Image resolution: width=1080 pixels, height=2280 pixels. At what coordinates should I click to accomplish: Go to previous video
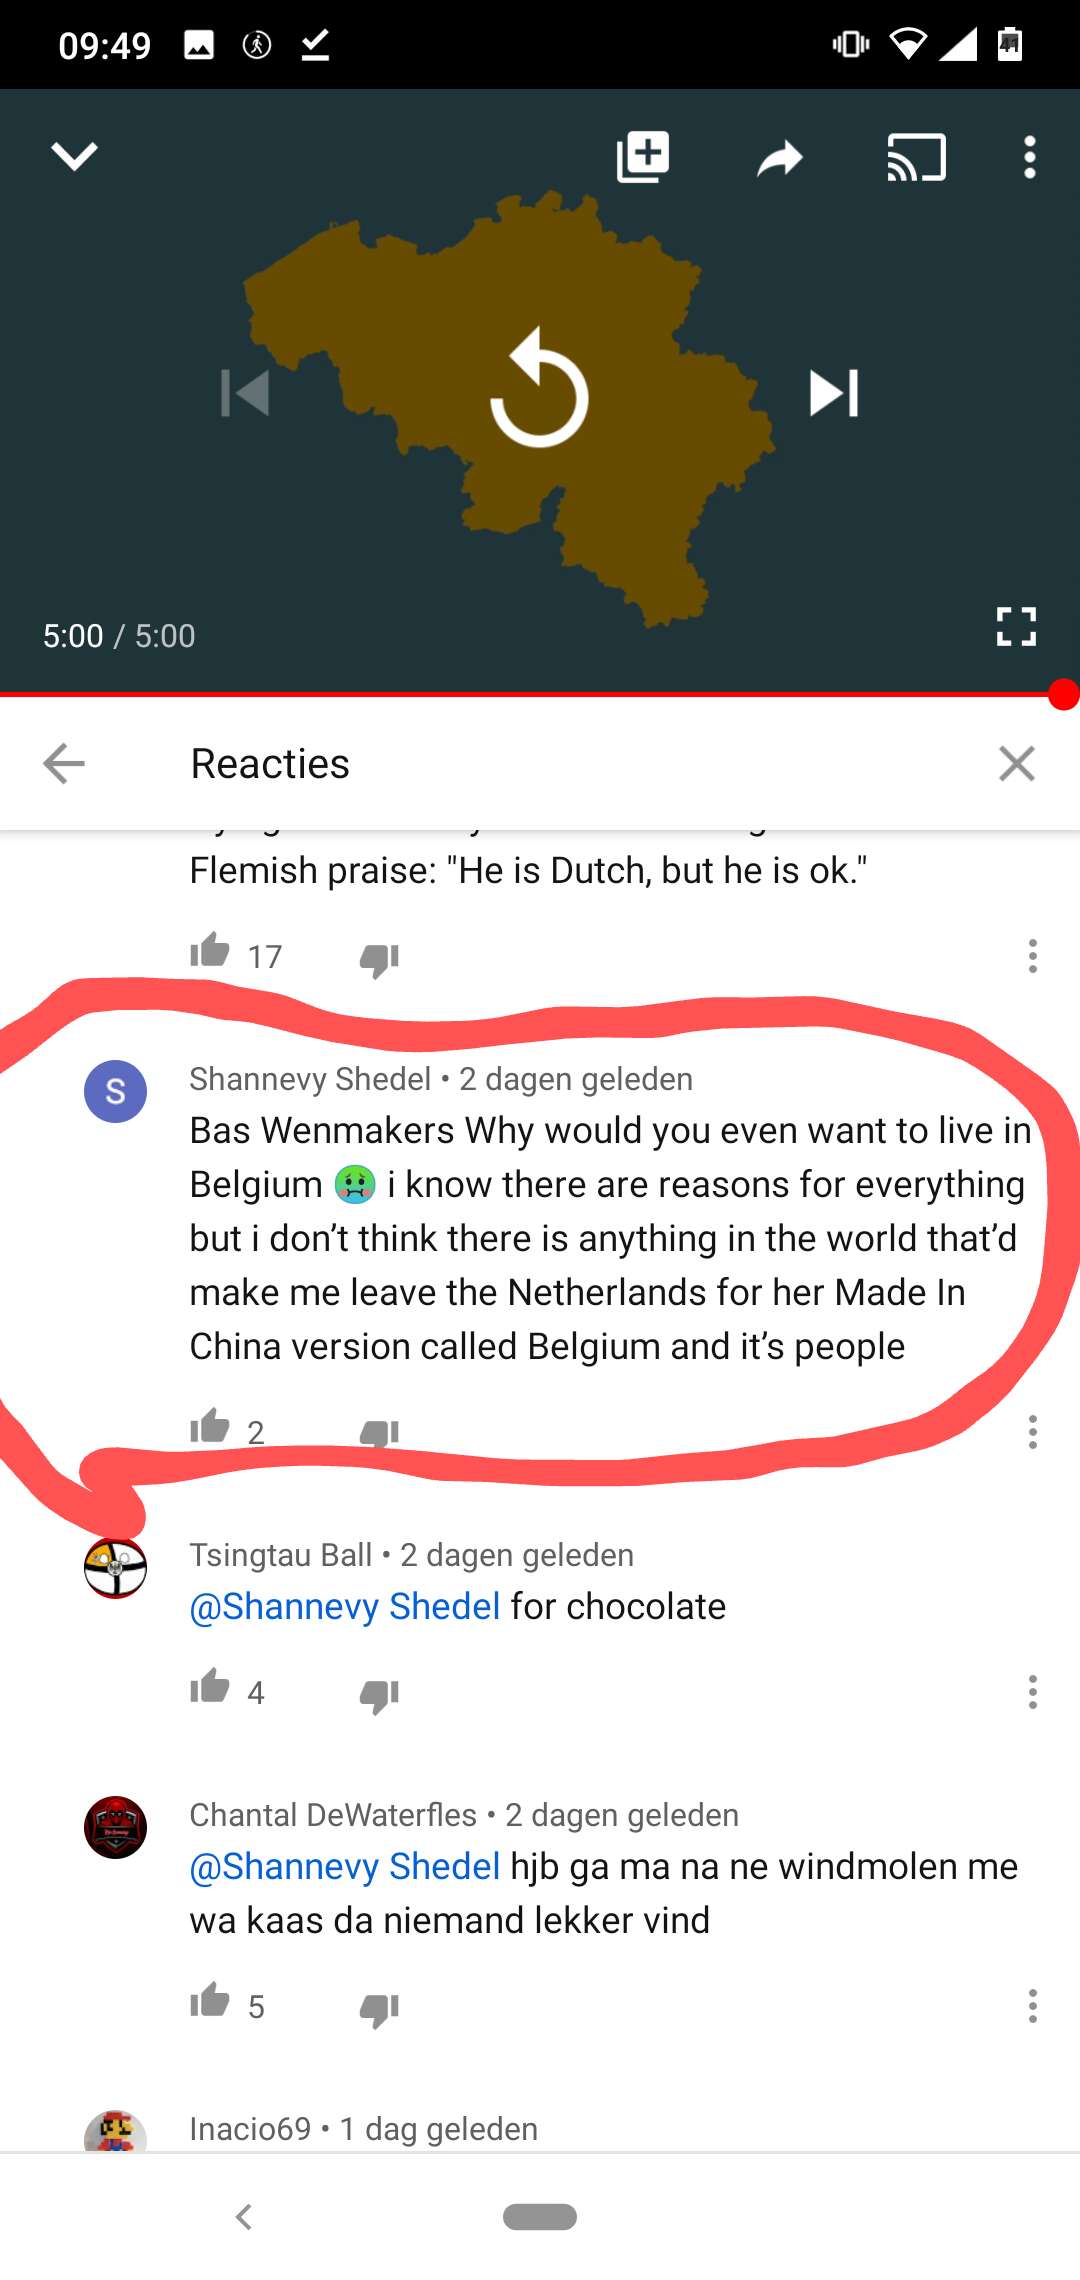pyautogui.click(x=245, y=392)
